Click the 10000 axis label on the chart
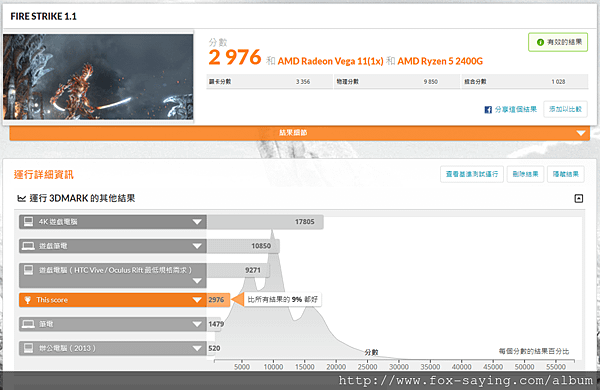Screen dimensions: 600x390 coord(273,367)
